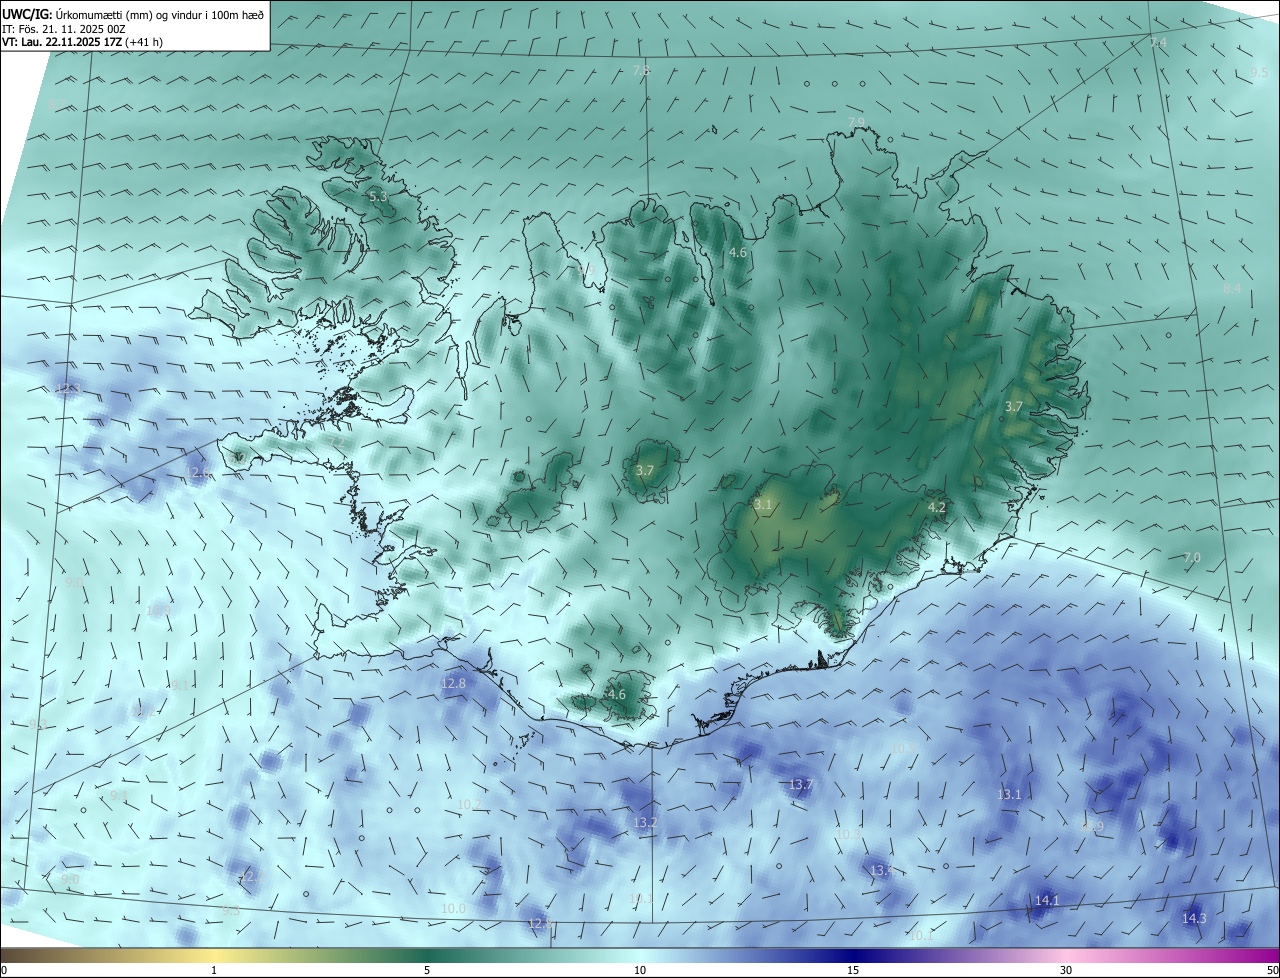This screenshot has height=978, width=1280.
Task: Click the 5.3 value over the Westfjords
Action: click(378, 197)
